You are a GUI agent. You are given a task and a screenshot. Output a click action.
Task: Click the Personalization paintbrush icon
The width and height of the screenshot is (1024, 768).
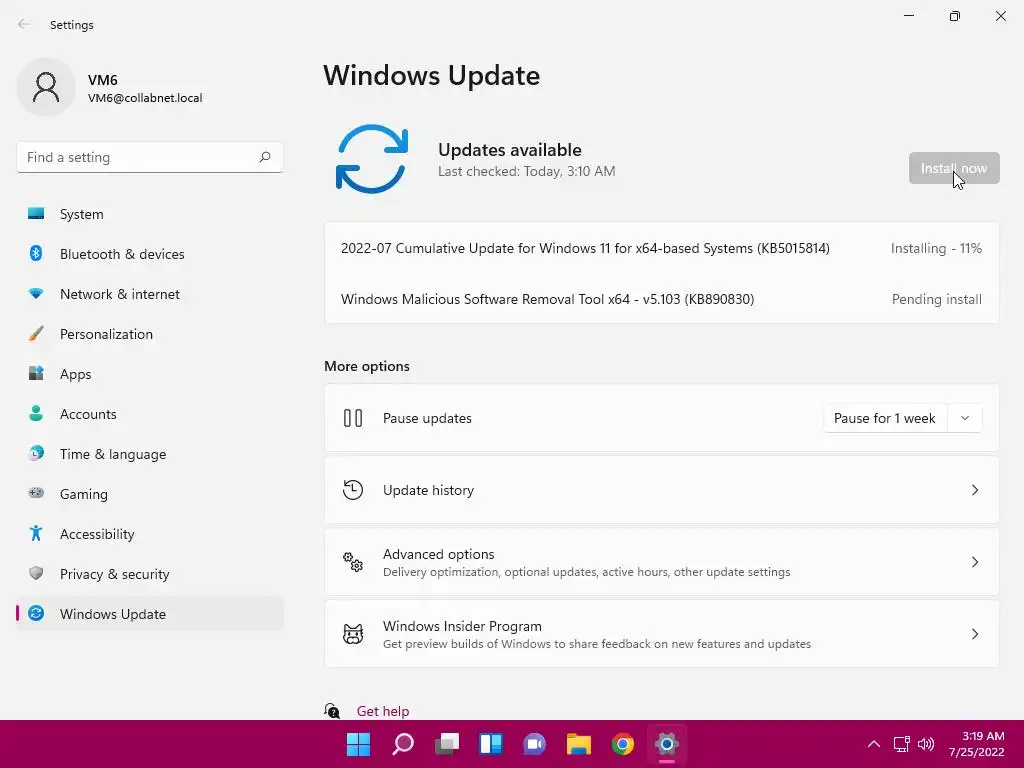pos(36,334)
